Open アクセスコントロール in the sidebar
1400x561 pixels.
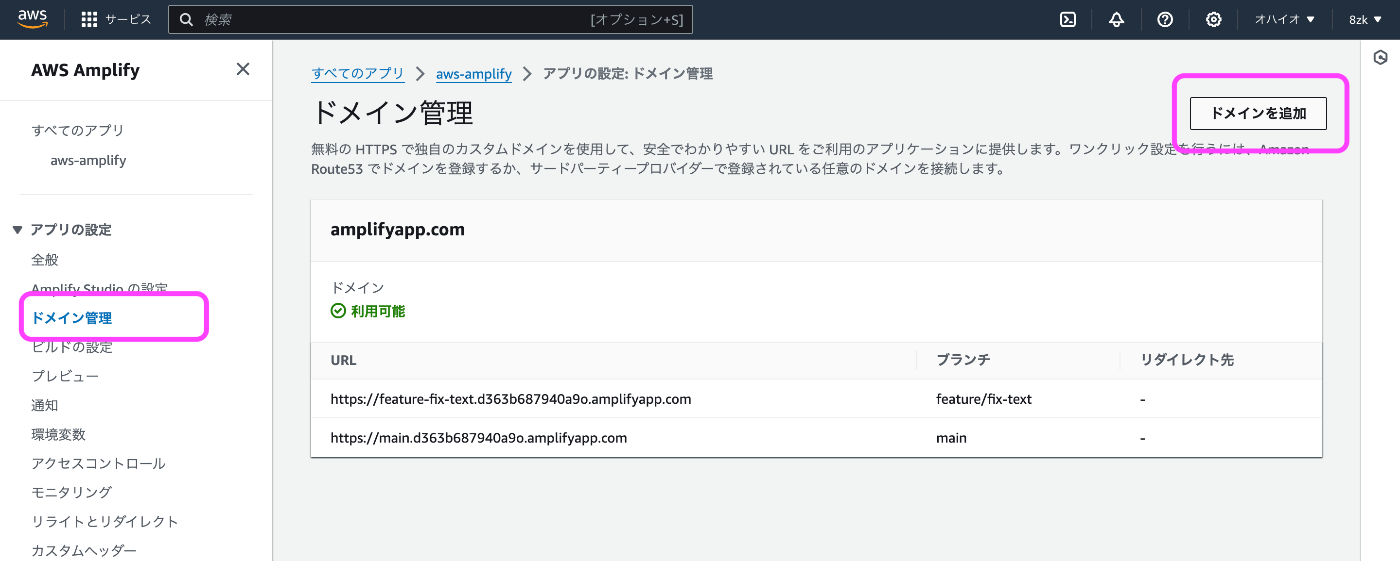98,463
